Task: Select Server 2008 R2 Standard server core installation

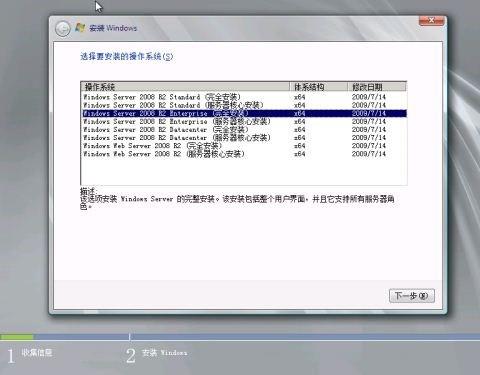Action: [244, 105]
